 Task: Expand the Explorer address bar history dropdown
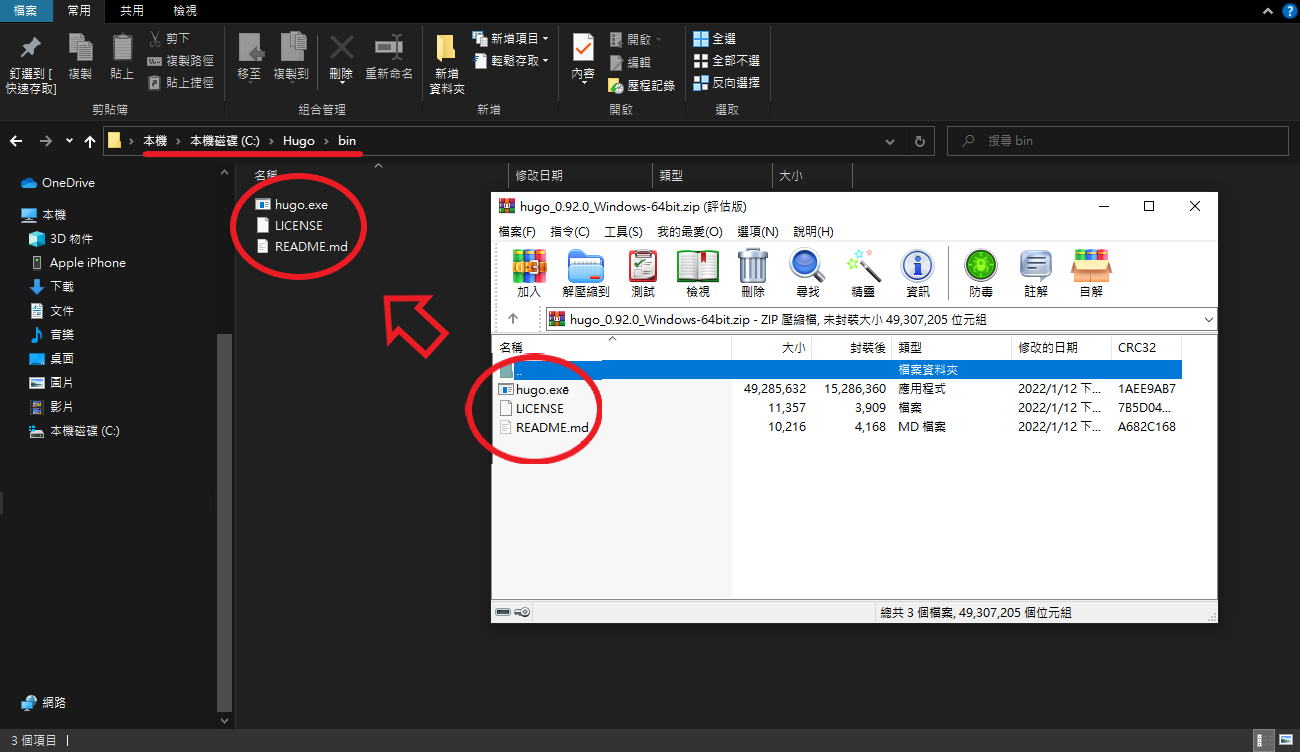(890, 141)
